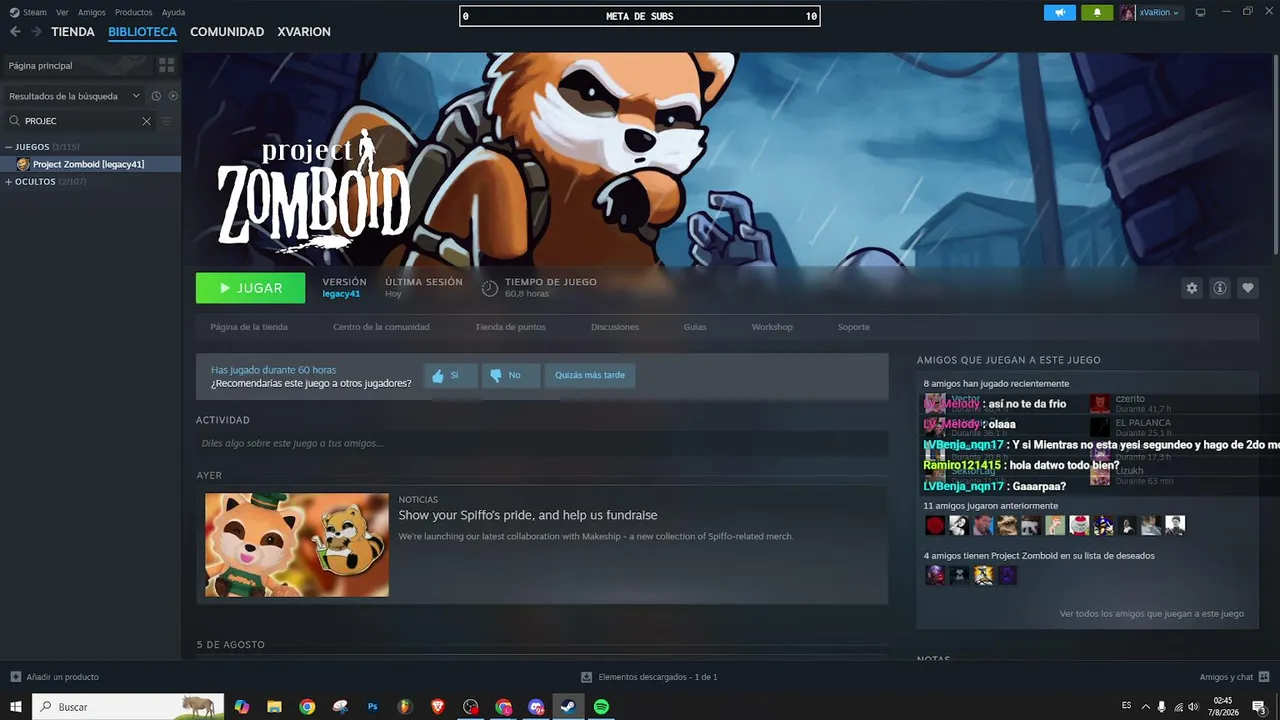Screen dimensions: 1280x720
Task: Open Centro de la comunidad link
Action: 381,327
